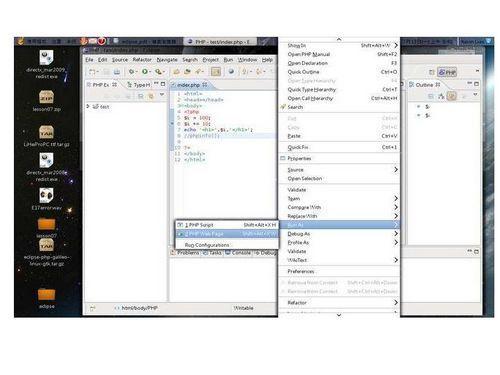The height and width of the screenshot is (375, 500).
Task: Switch to PHP - test/index.php taskbar window
Action: 220,42
